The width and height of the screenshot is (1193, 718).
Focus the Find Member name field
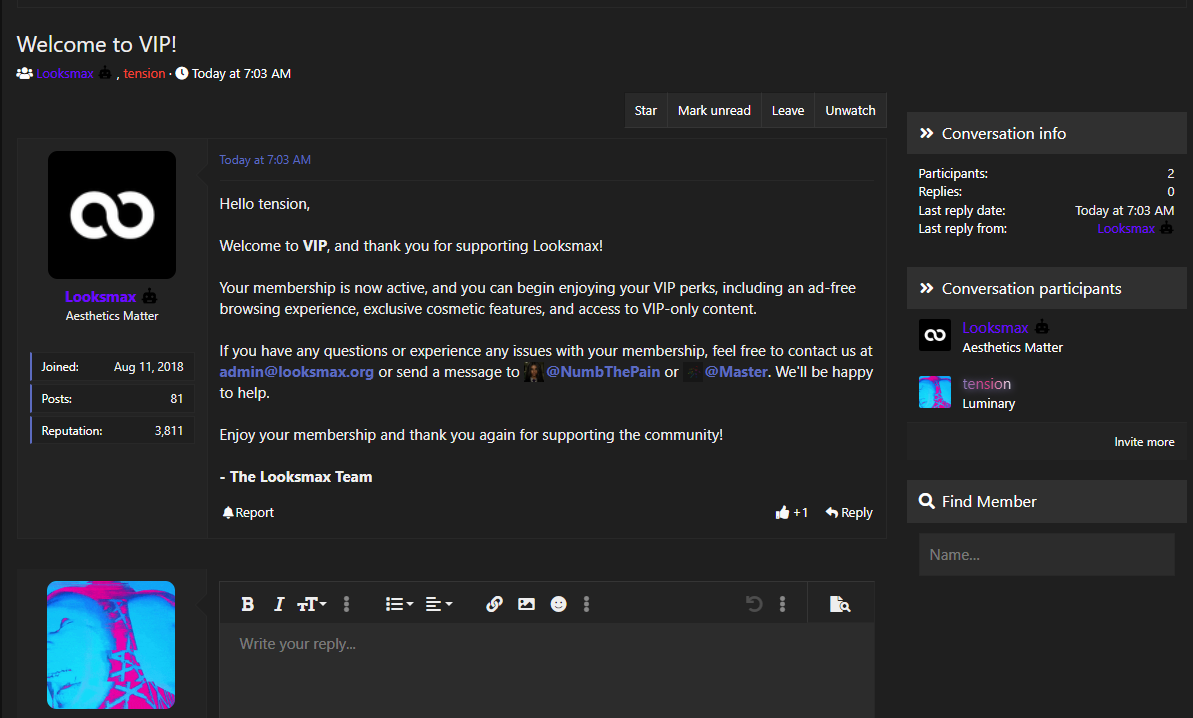click(x=1047, y=554)
